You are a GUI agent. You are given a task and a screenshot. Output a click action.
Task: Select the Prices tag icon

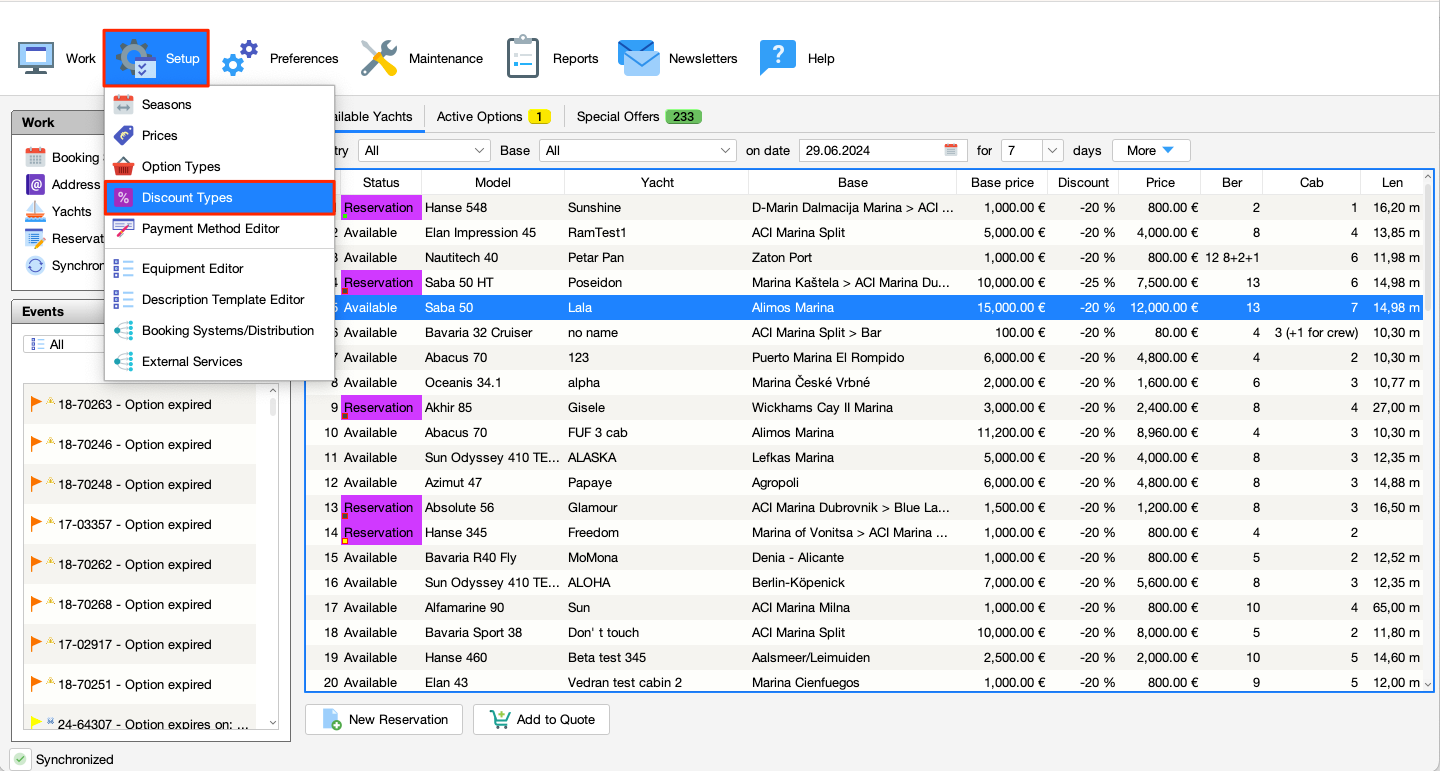(x=123, y=135)
